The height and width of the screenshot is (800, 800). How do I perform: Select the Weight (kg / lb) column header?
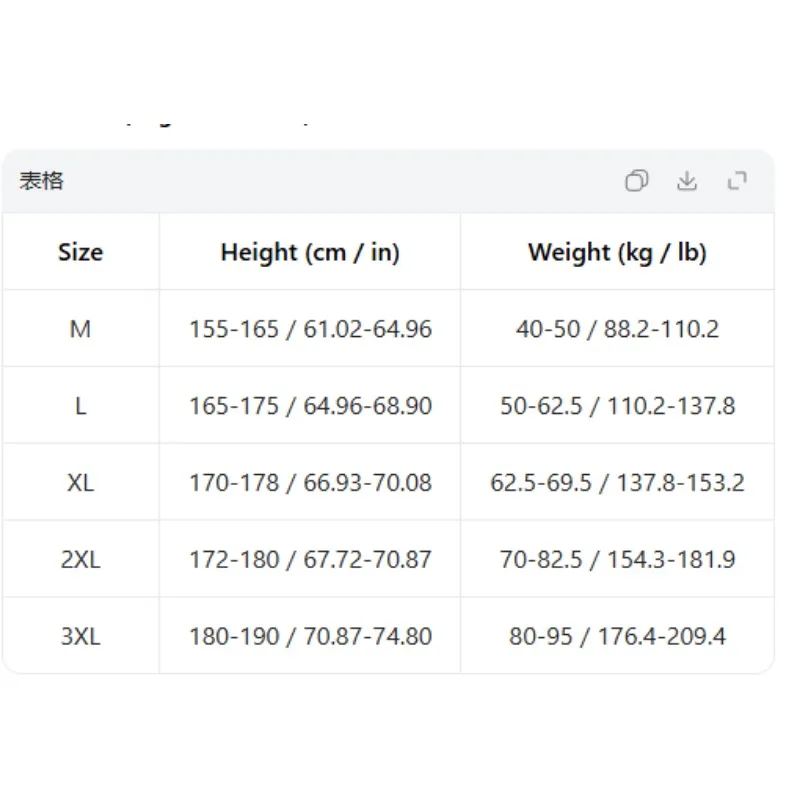617,253
